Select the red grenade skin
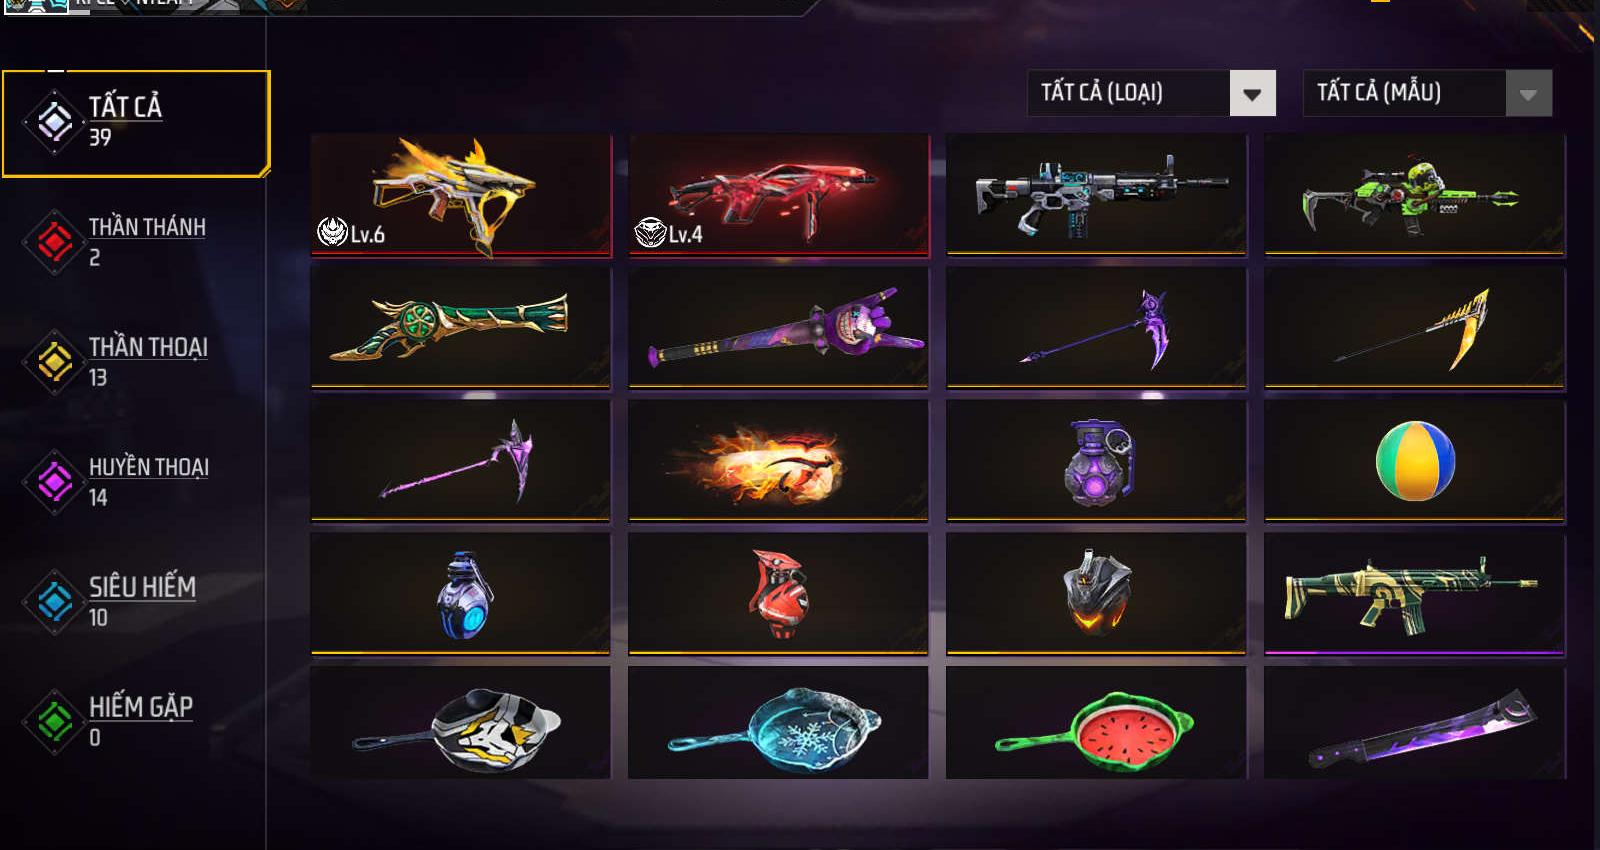The width and height of the screenshot is (1600, 850). point(778,593)
